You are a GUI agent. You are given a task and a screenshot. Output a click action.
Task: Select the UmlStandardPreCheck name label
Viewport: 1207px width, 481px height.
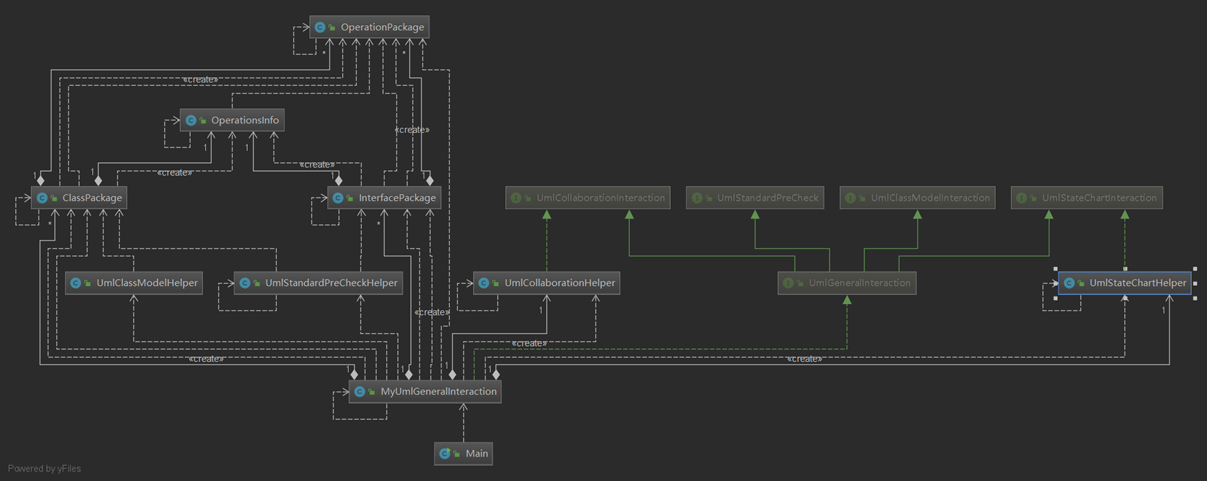coord(768,198)
